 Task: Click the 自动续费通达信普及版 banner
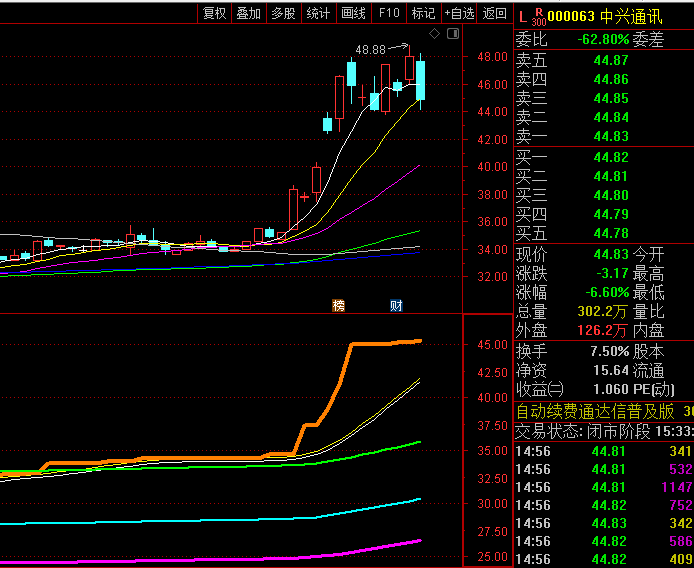596,411
